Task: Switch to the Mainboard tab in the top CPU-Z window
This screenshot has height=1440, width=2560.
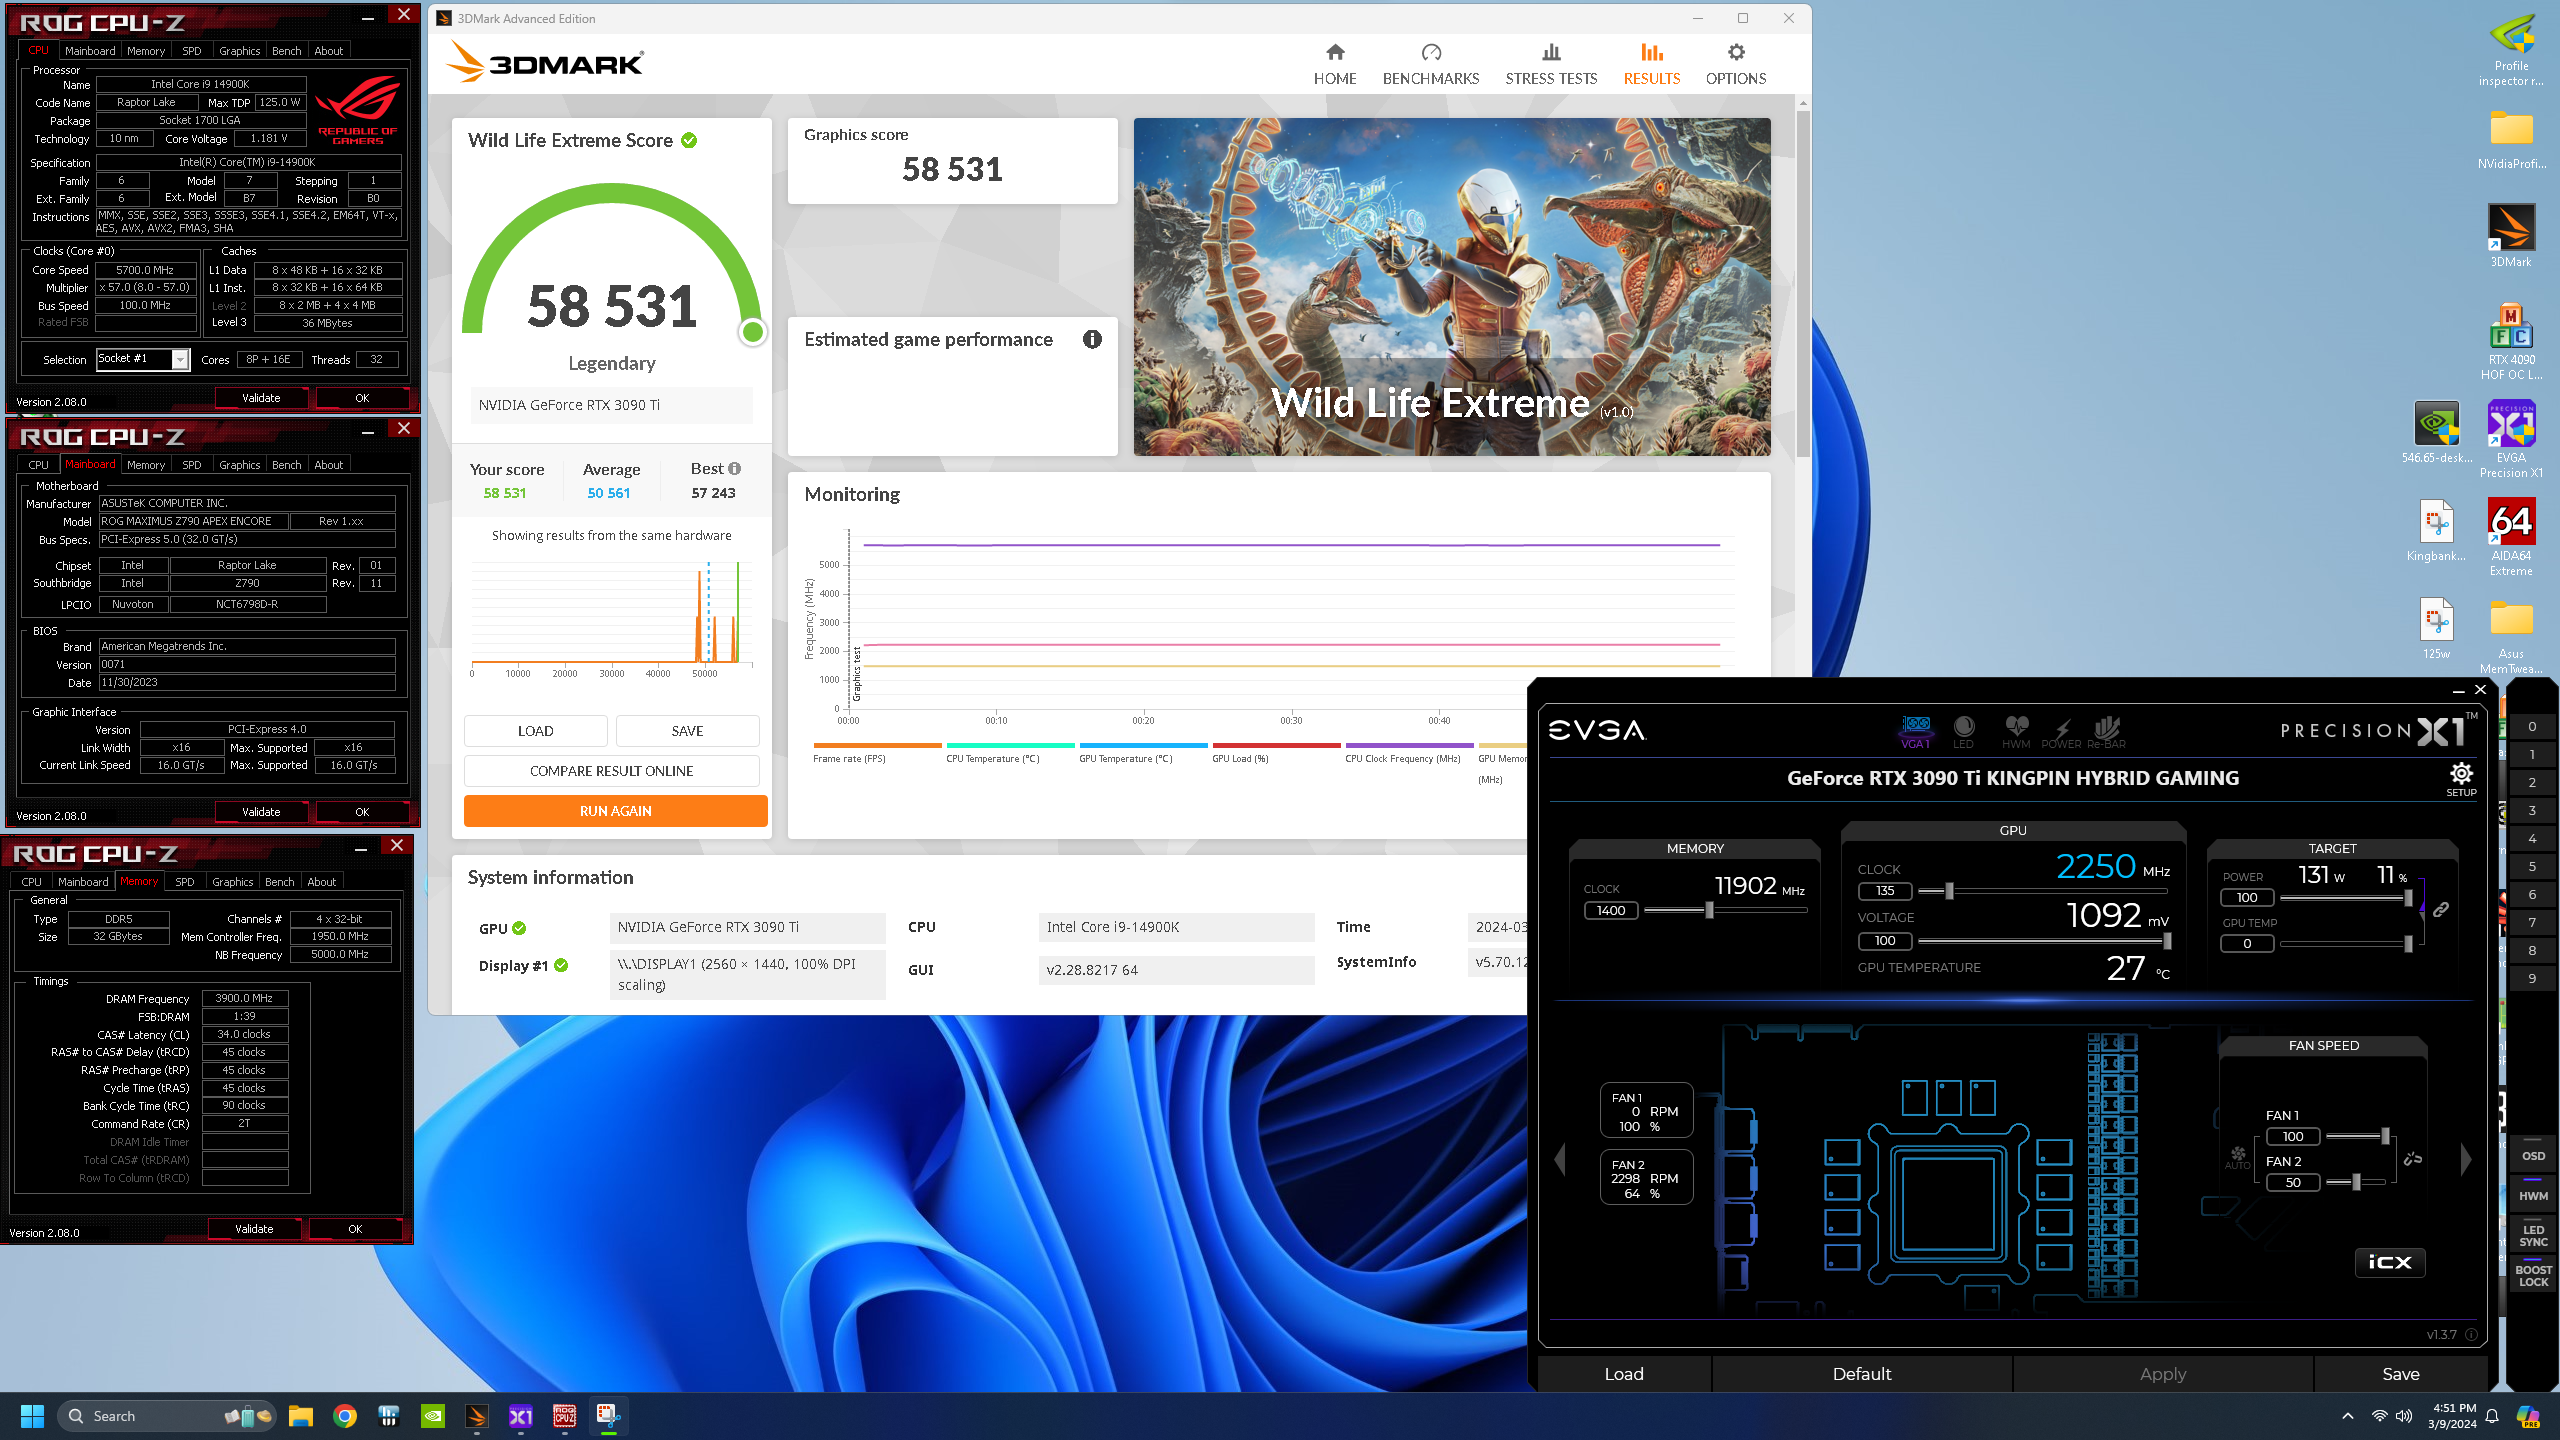Action: click(90, 51)
